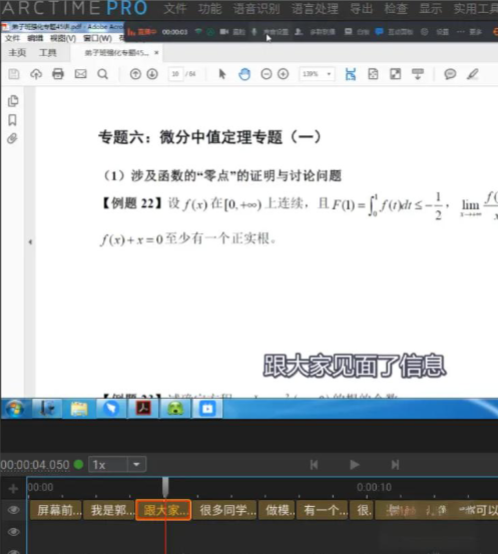Select the Hand pan tool in Acrobat
Screen dimensions: 498x554
pos(244,74)
